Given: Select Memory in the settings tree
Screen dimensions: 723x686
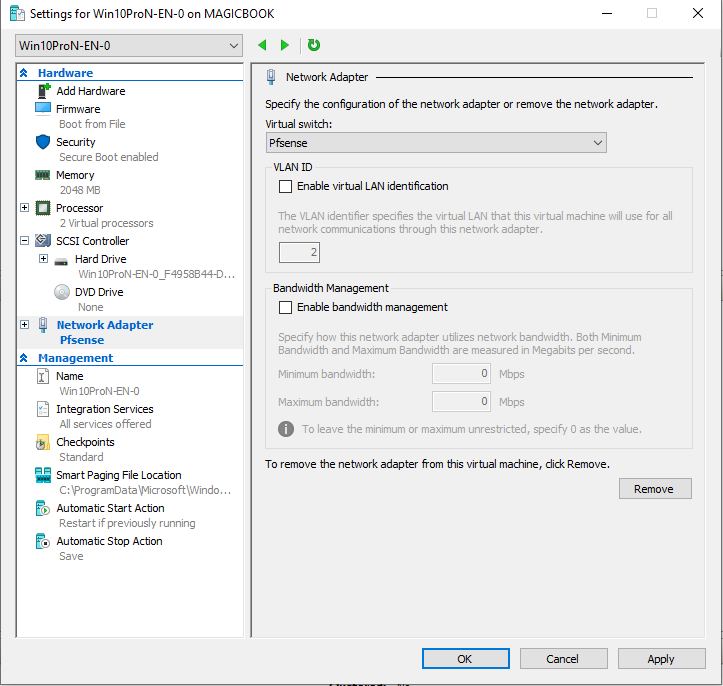Looking at the screenshot, I should pyautogui.click(x=75, y=175).
